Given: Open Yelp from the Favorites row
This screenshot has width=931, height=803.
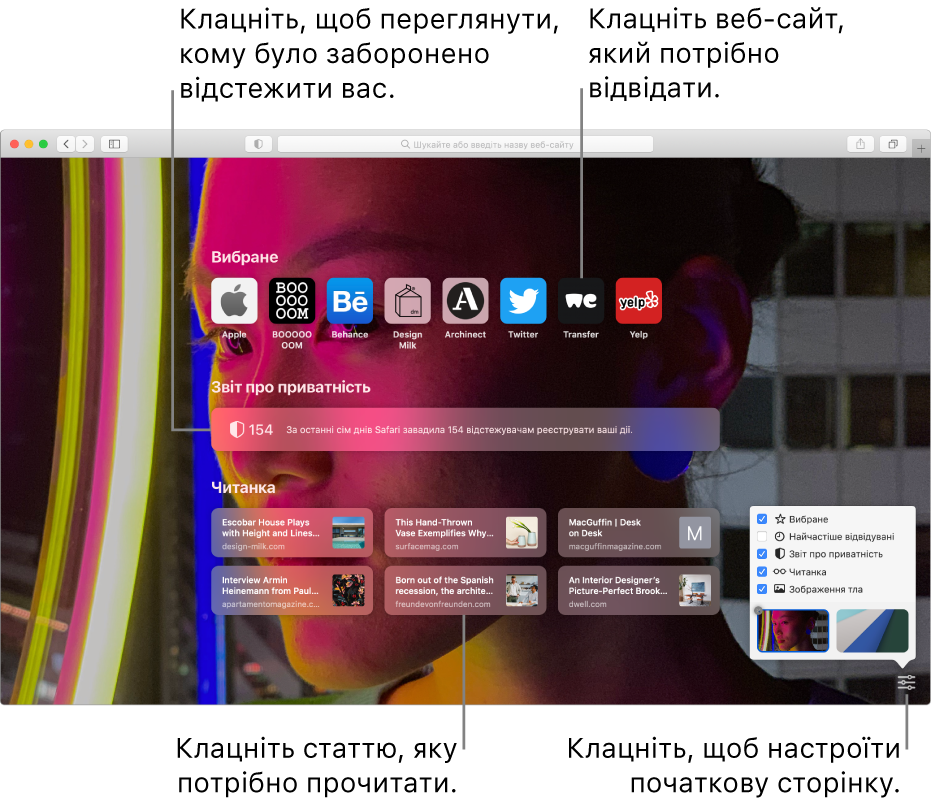Looking at the screenshot, I should [638, 301].
